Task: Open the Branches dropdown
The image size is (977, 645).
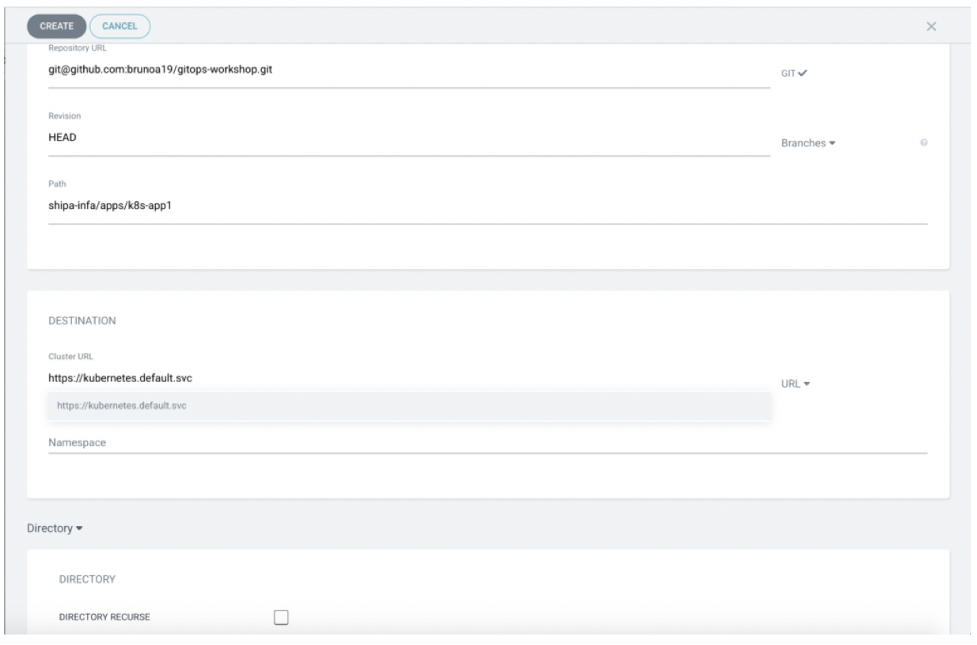Action: point(806,143)
